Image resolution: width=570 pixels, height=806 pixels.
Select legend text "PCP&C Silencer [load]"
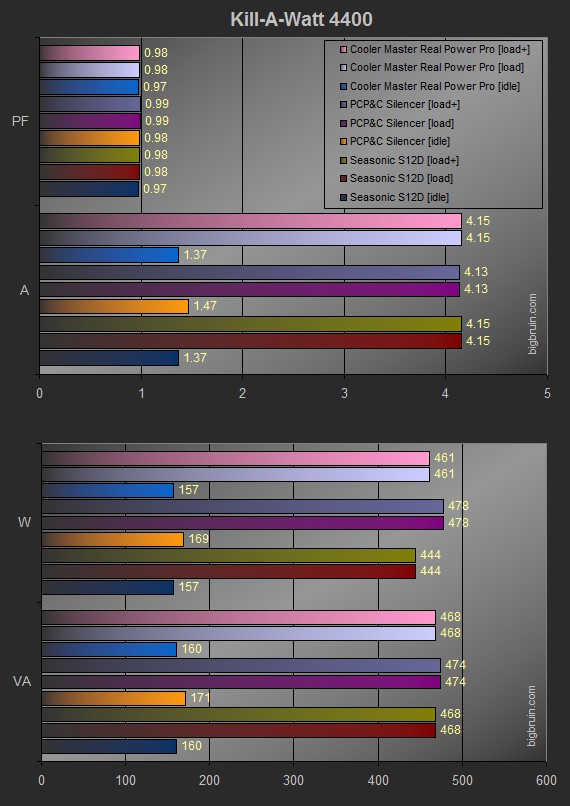click(402, 123)
